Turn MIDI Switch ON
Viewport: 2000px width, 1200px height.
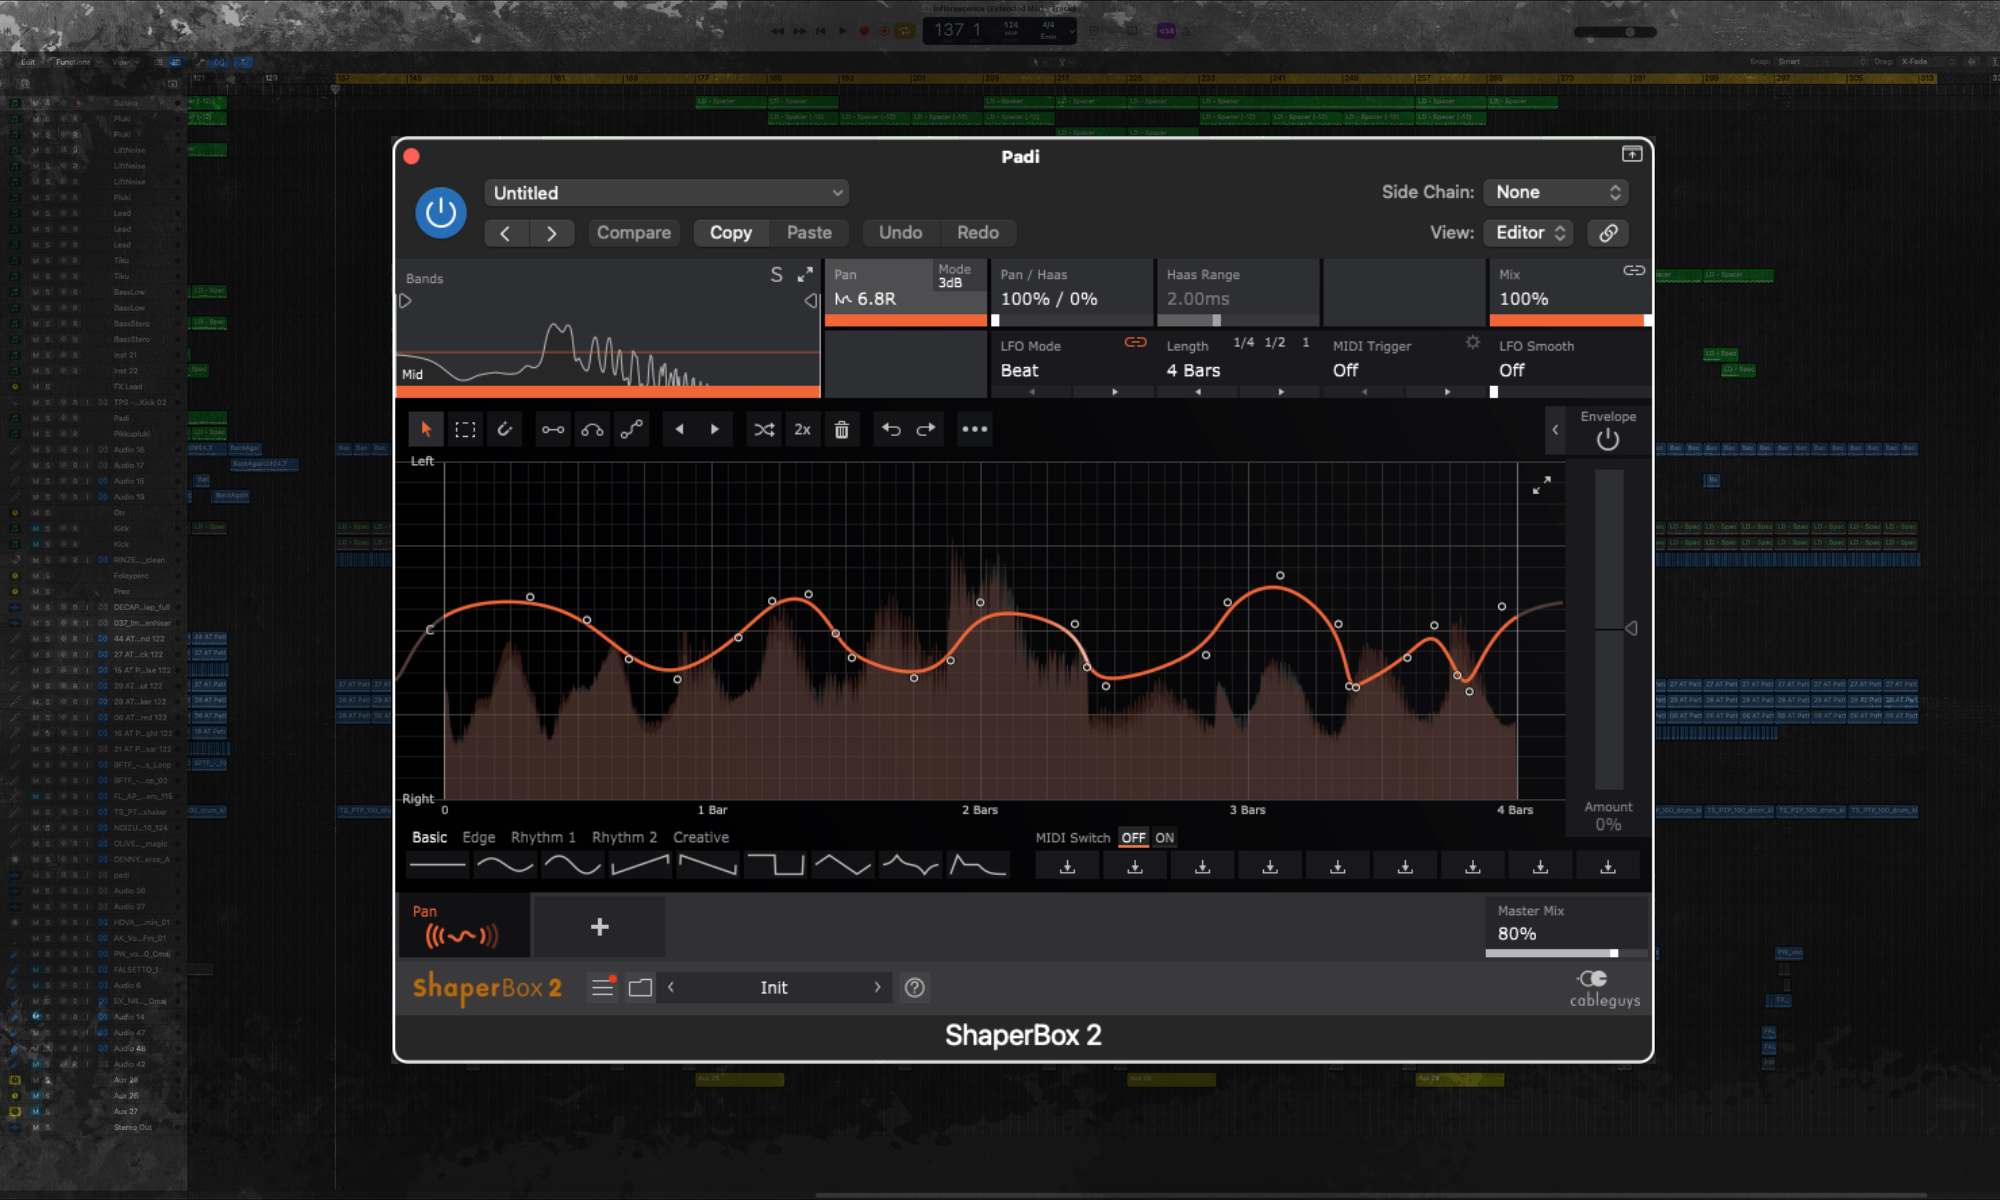(1165, 838)
